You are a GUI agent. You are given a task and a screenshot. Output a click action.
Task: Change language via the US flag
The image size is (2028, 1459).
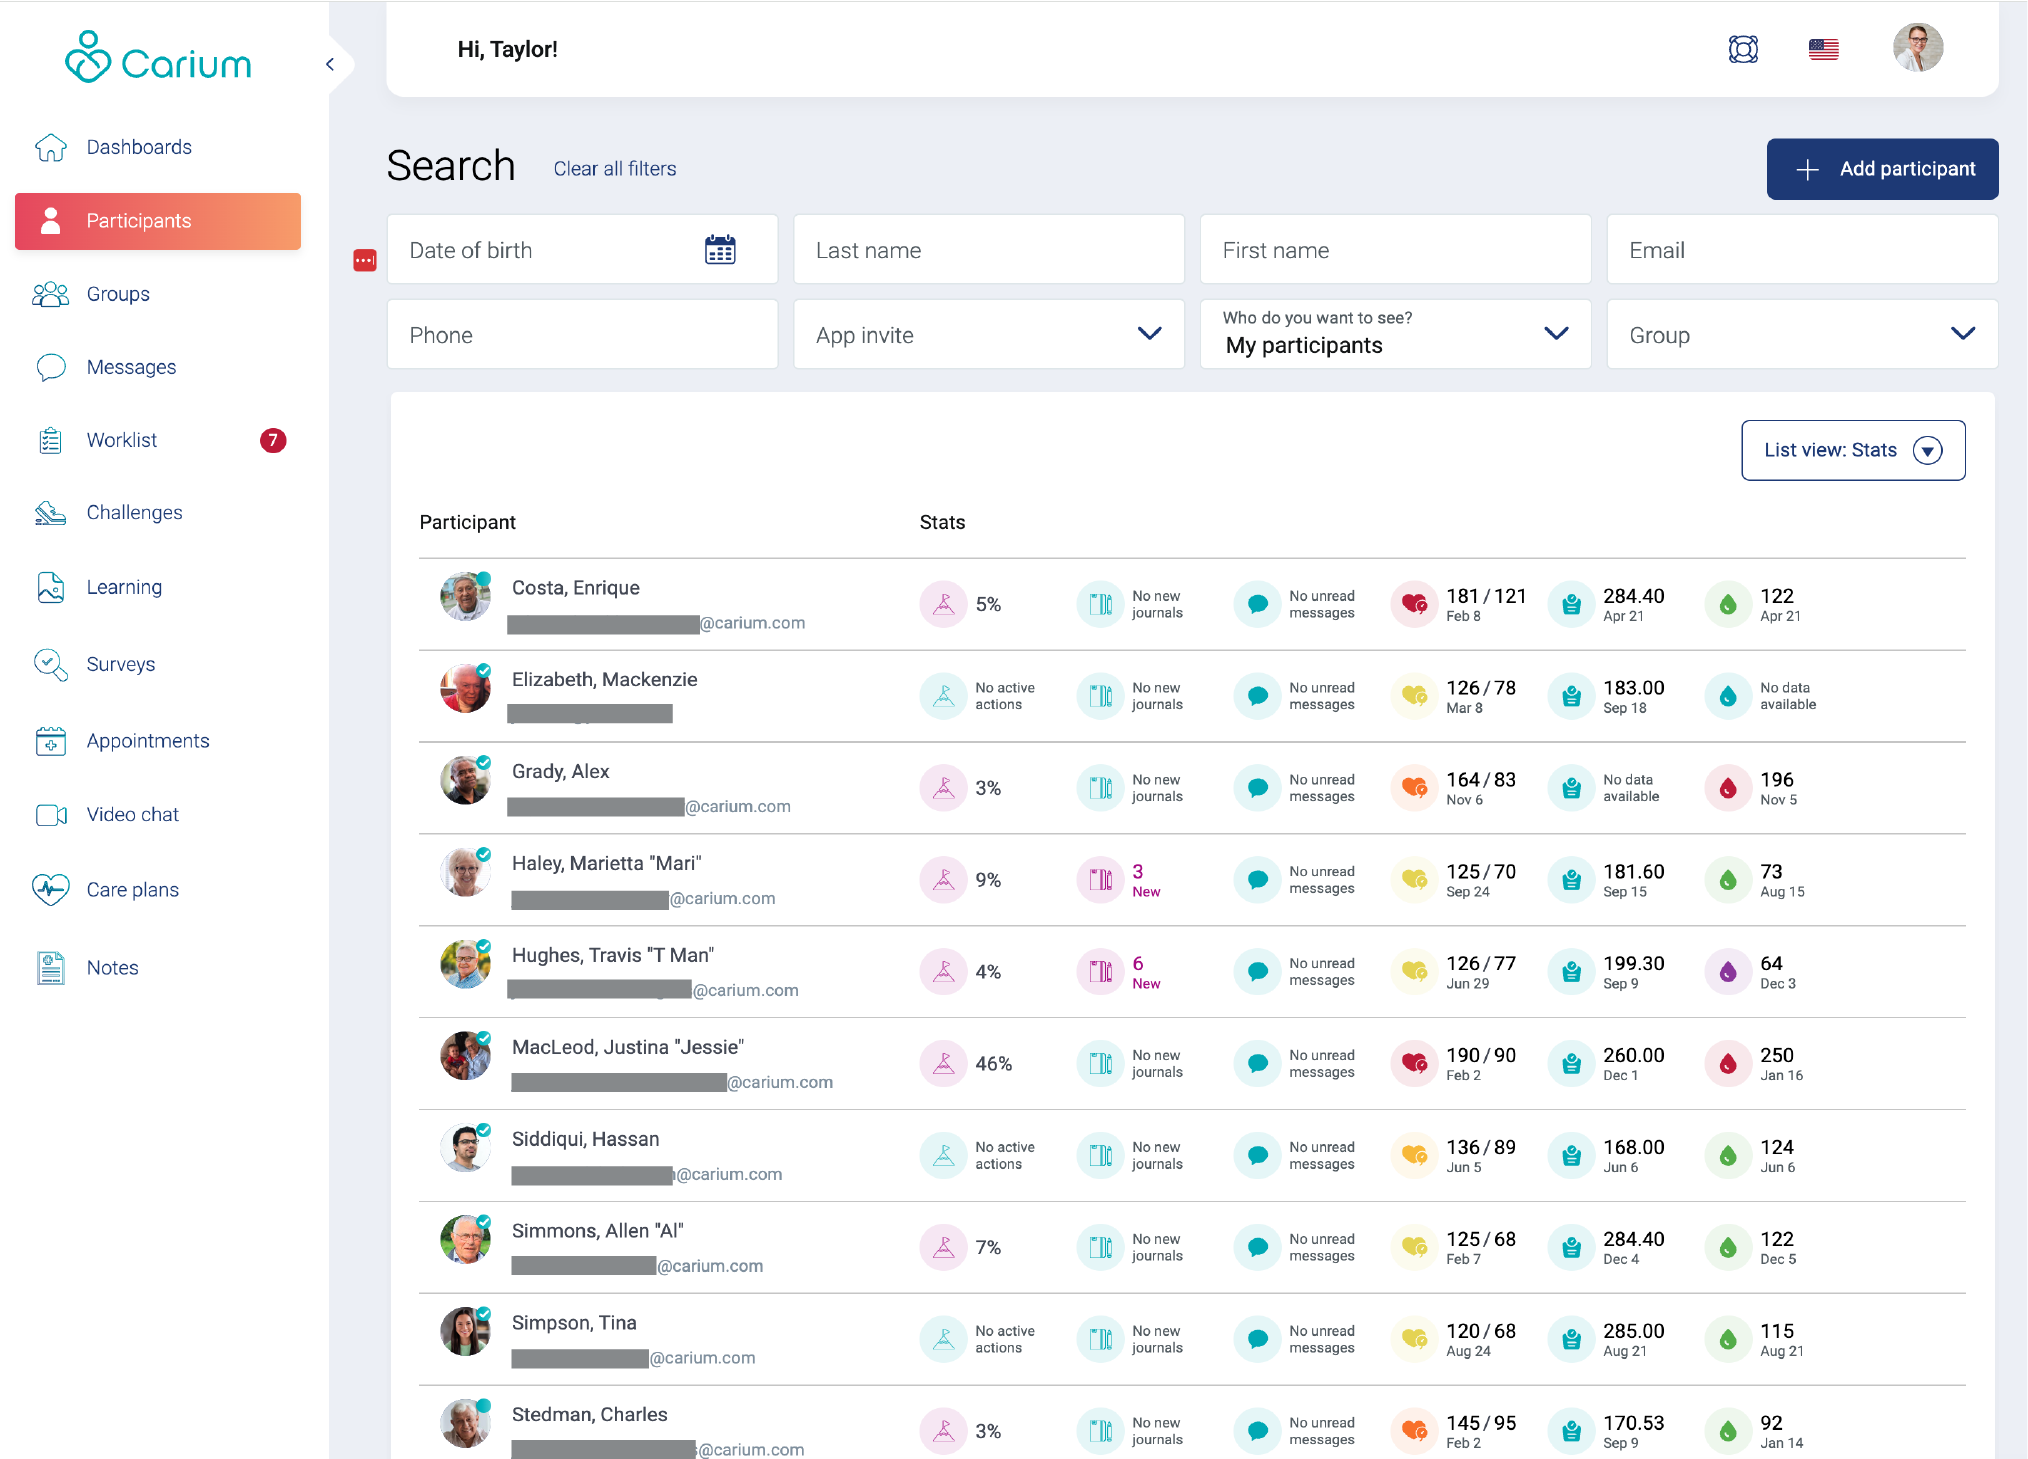[1823, 49]
